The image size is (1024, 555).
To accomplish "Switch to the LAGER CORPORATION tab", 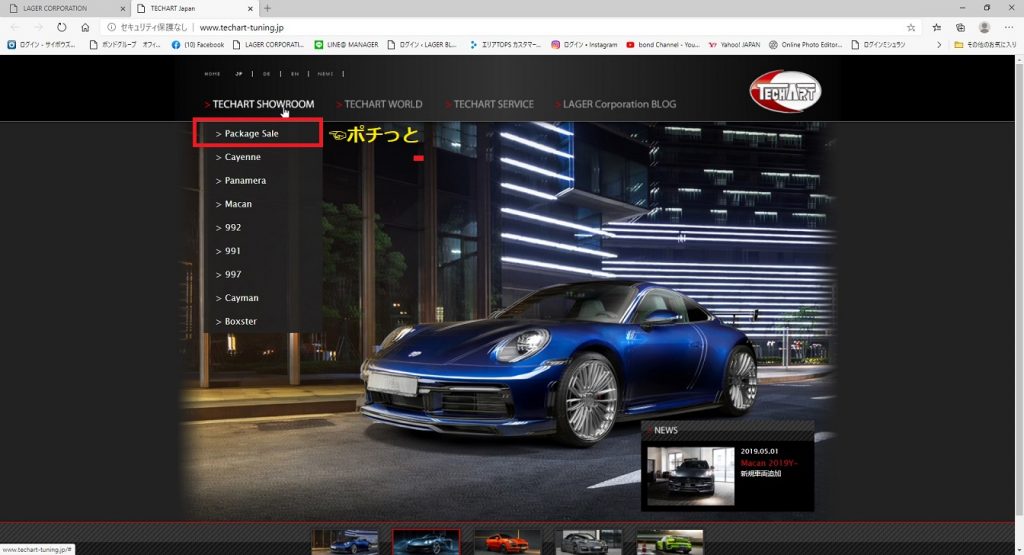I will tap(60, 8).
